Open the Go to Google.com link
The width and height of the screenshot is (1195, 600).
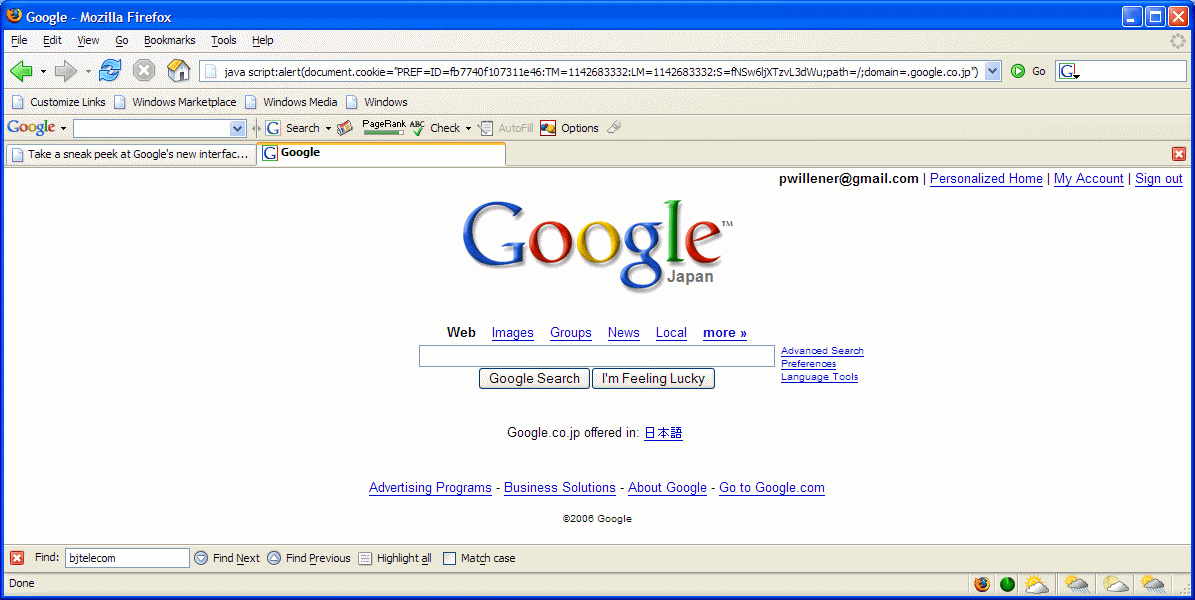point(772,488)
